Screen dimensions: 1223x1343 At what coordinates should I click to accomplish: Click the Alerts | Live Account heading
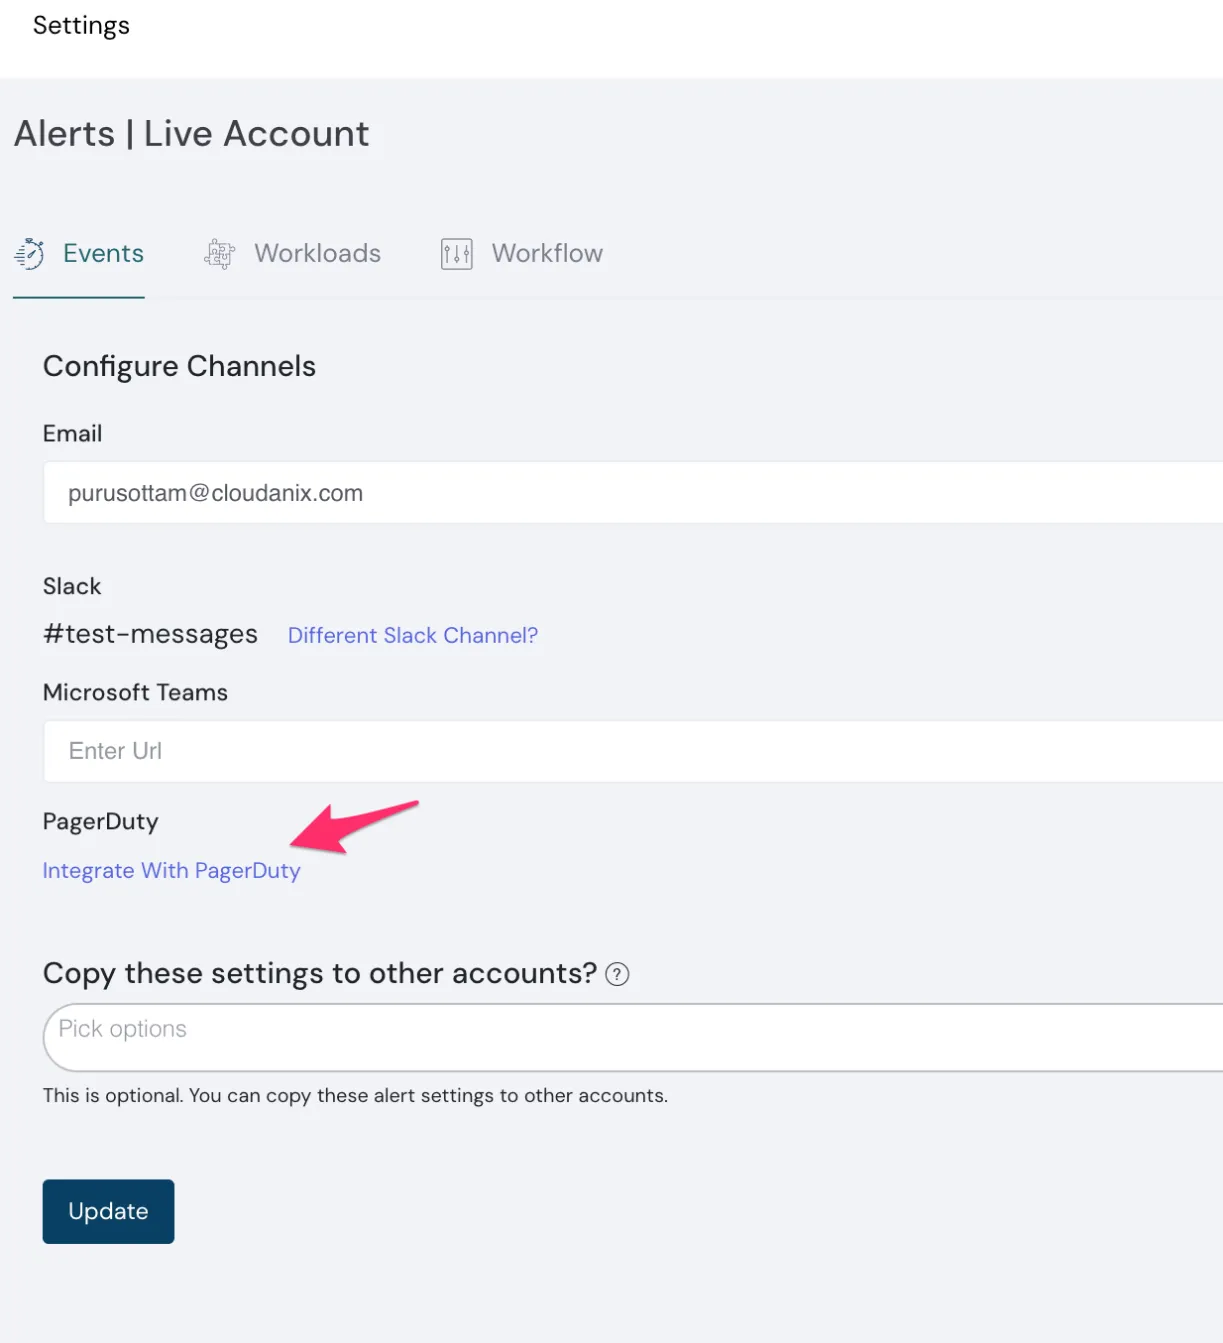click(x=192, y=134)
